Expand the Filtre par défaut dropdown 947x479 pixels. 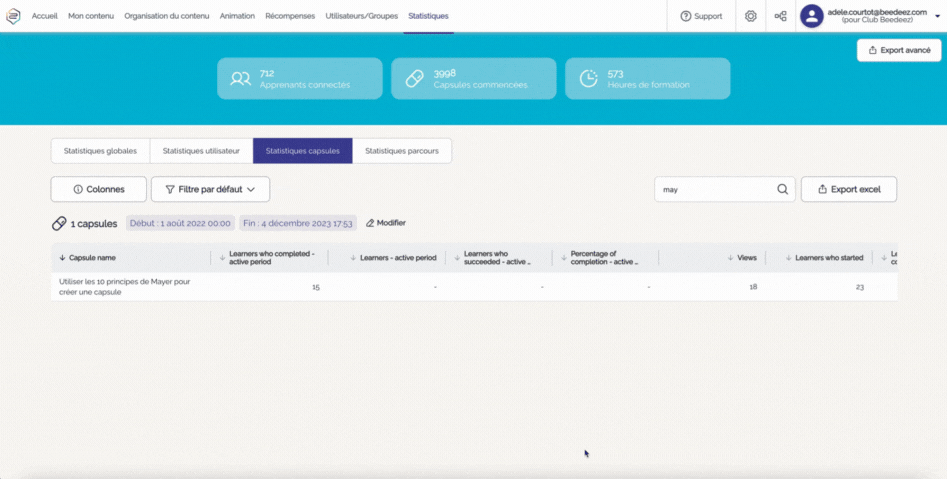click(x=210, y=189)
